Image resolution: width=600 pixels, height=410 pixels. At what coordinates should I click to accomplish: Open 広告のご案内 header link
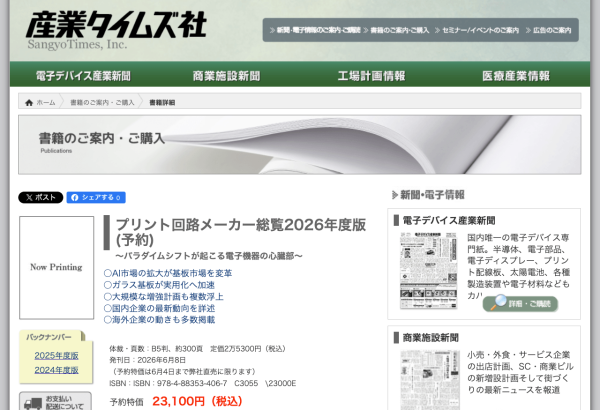[x=549, y=30]
